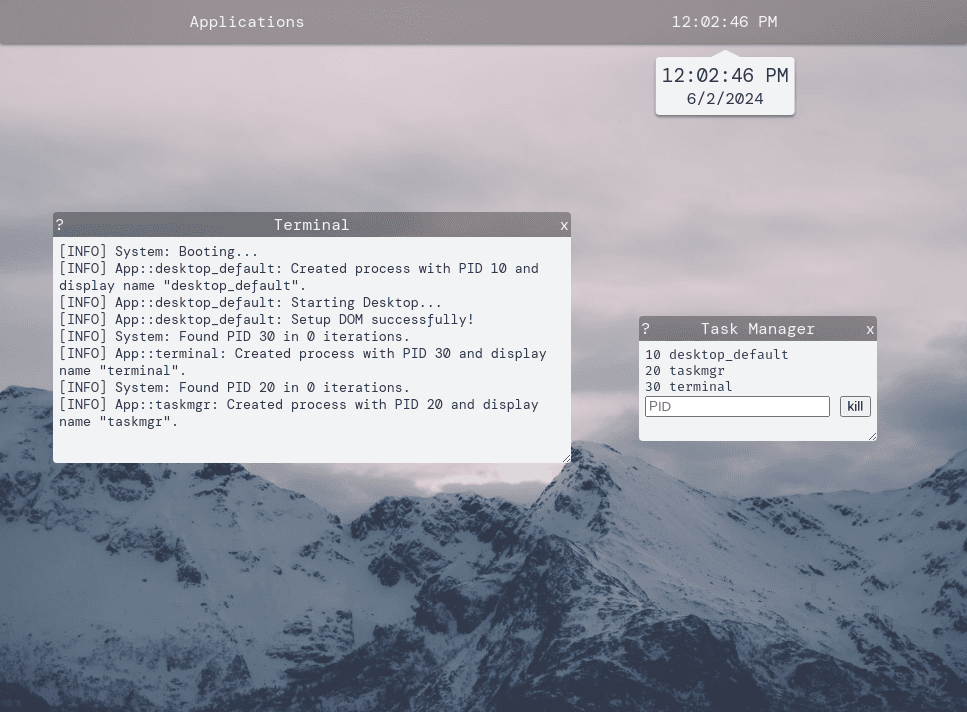Screen dimensions: 967x712
Task: Click the Task Manager title label
Action: [757, 329]
